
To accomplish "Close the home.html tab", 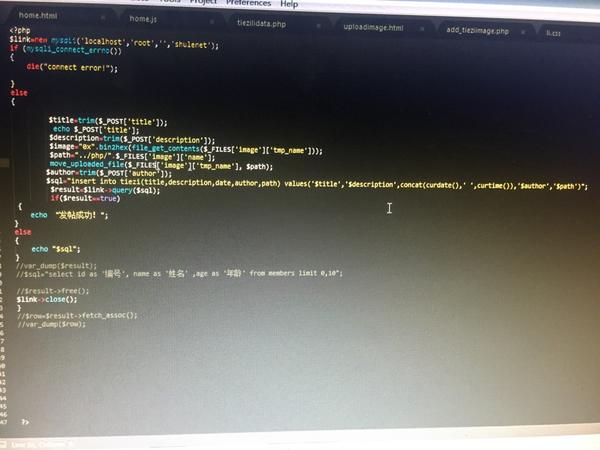I will [x=103, y=18].
